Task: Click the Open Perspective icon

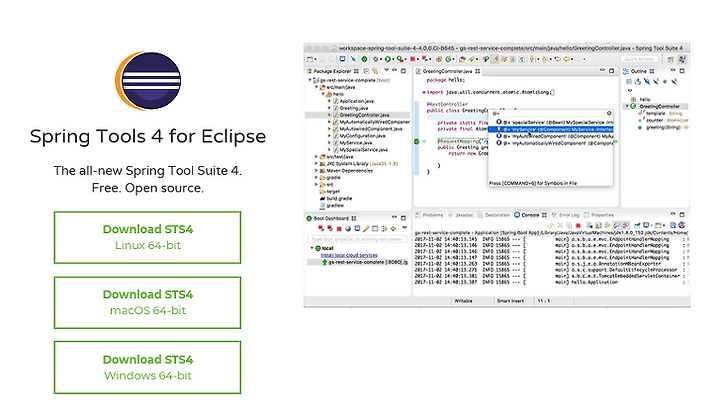Action: coord(670,59)
